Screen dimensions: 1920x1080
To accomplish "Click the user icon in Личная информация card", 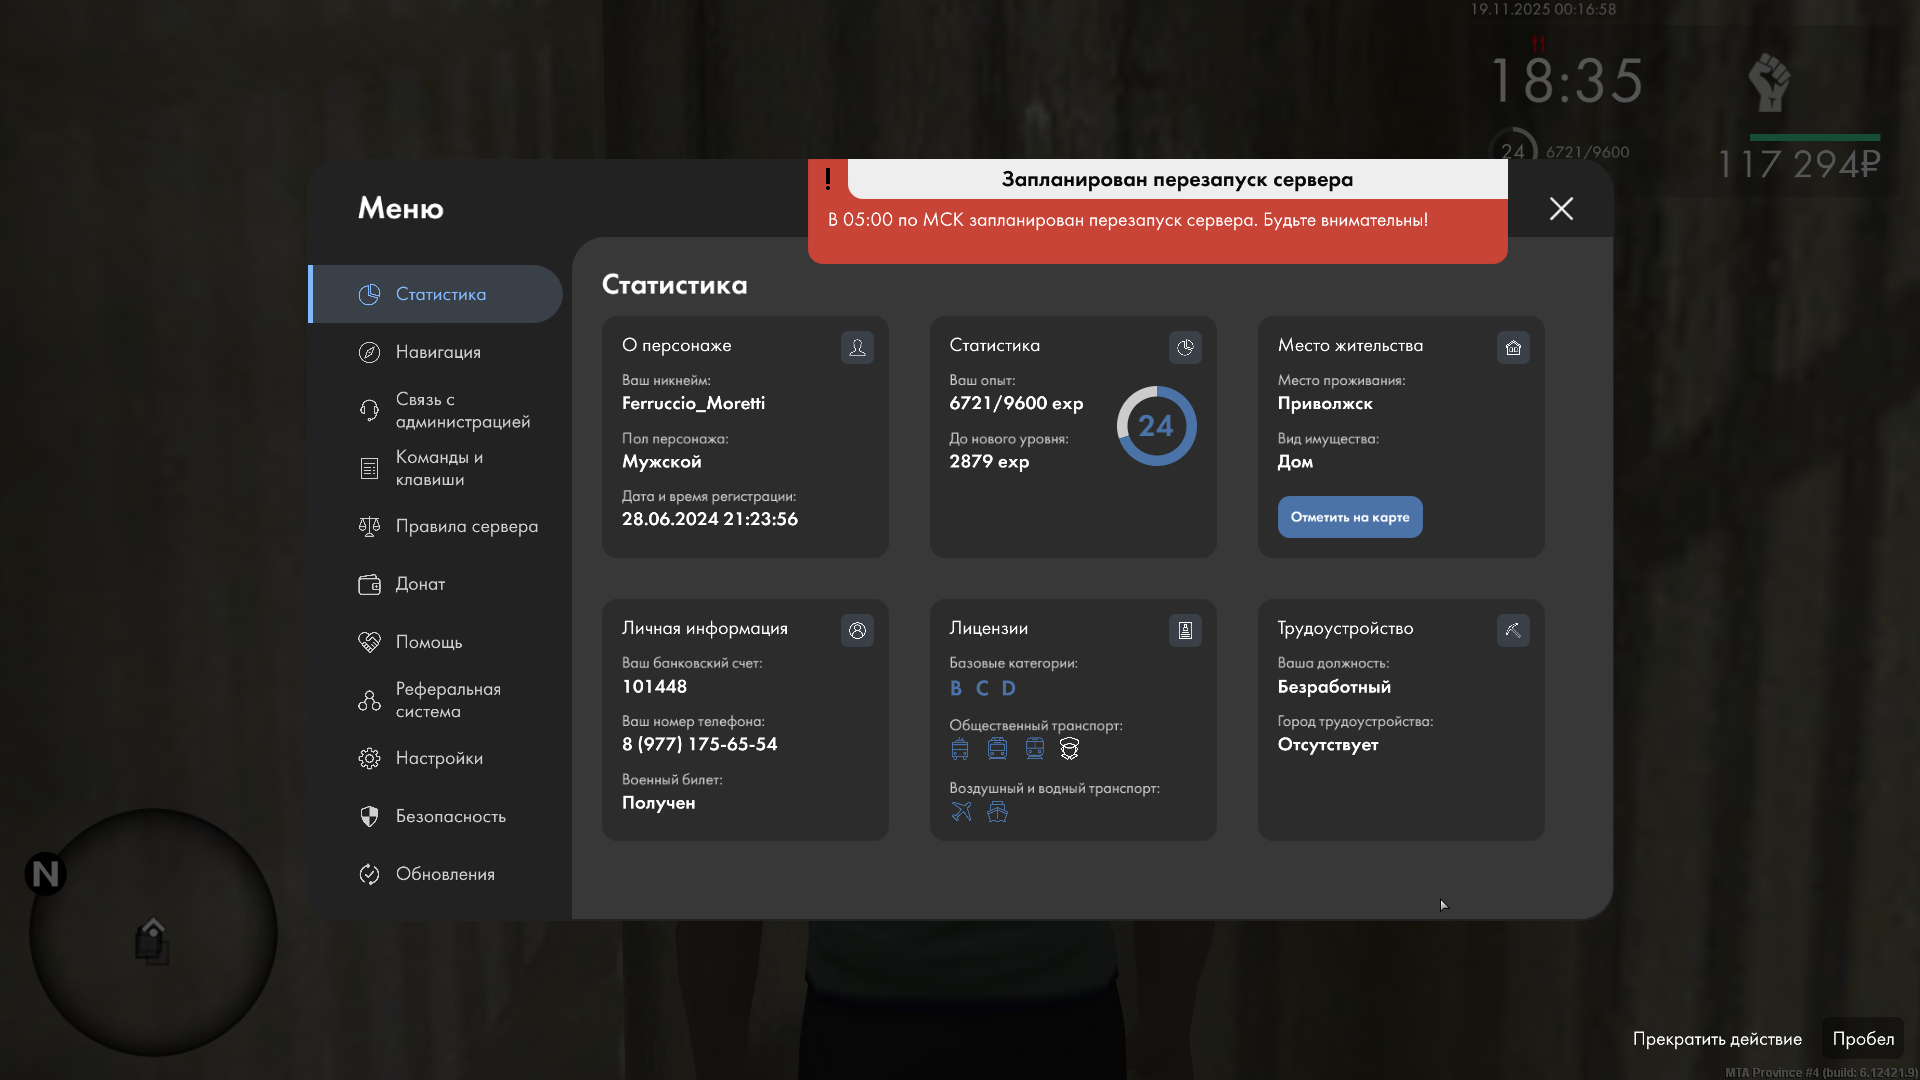I will pos(857,630).
